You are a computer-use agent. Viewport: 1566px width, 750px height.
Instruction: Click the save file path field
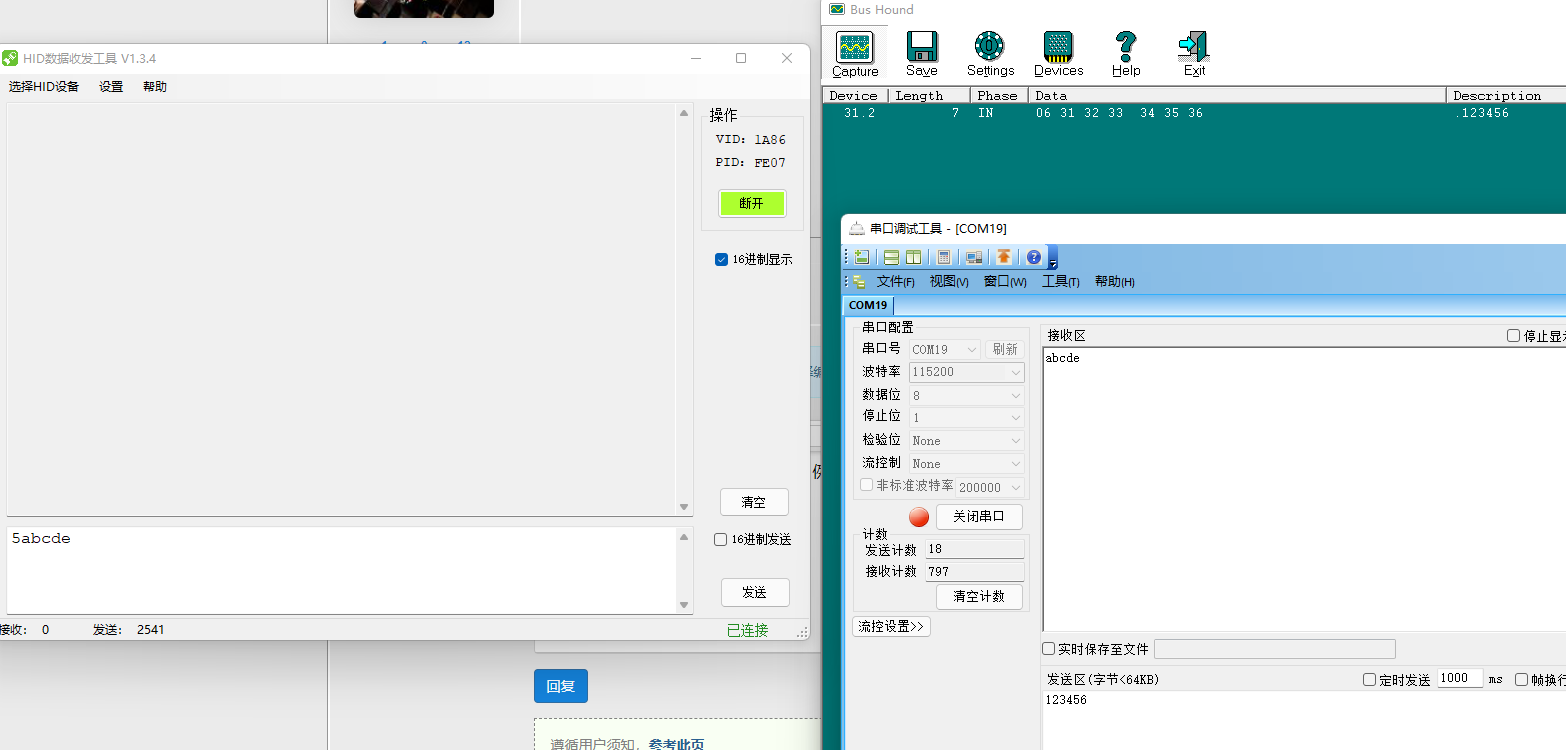(x=1274, y=649)
